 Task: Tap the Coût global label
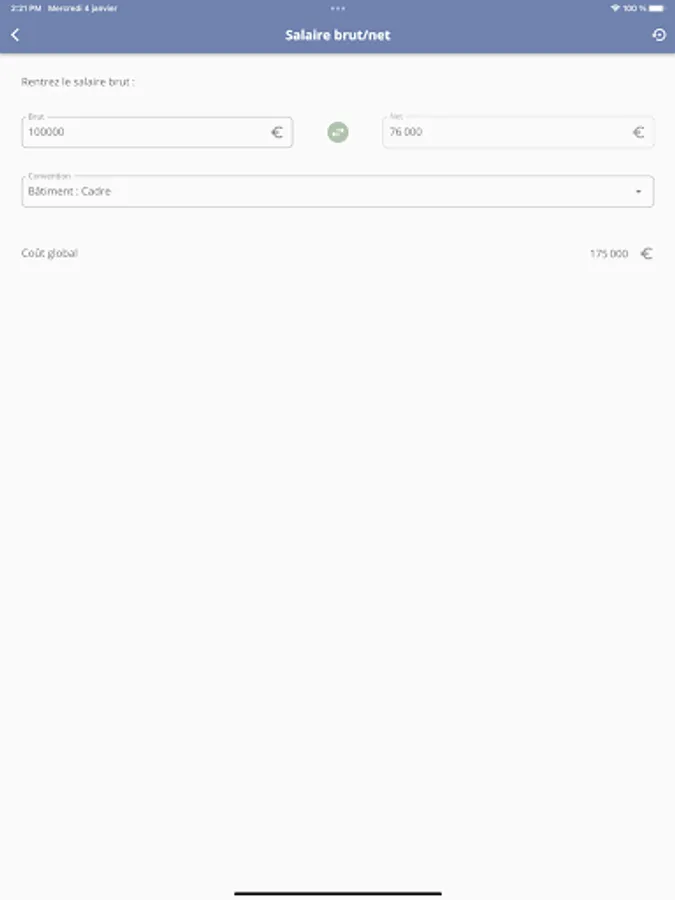point(49,253)
